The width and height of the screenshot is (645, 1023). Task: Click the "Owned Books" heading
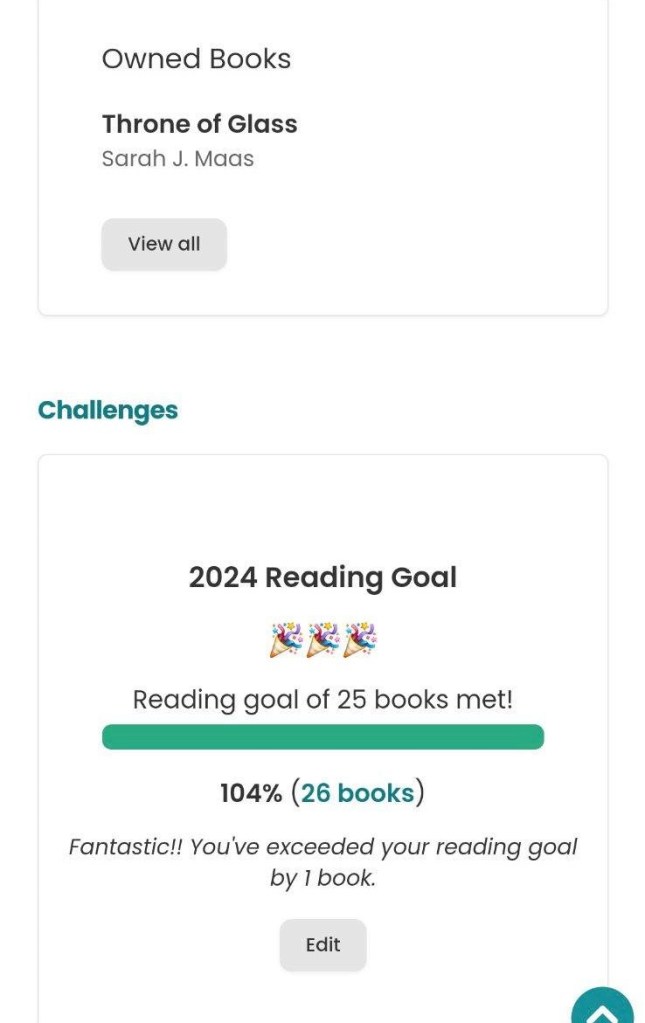click(196, 59)
